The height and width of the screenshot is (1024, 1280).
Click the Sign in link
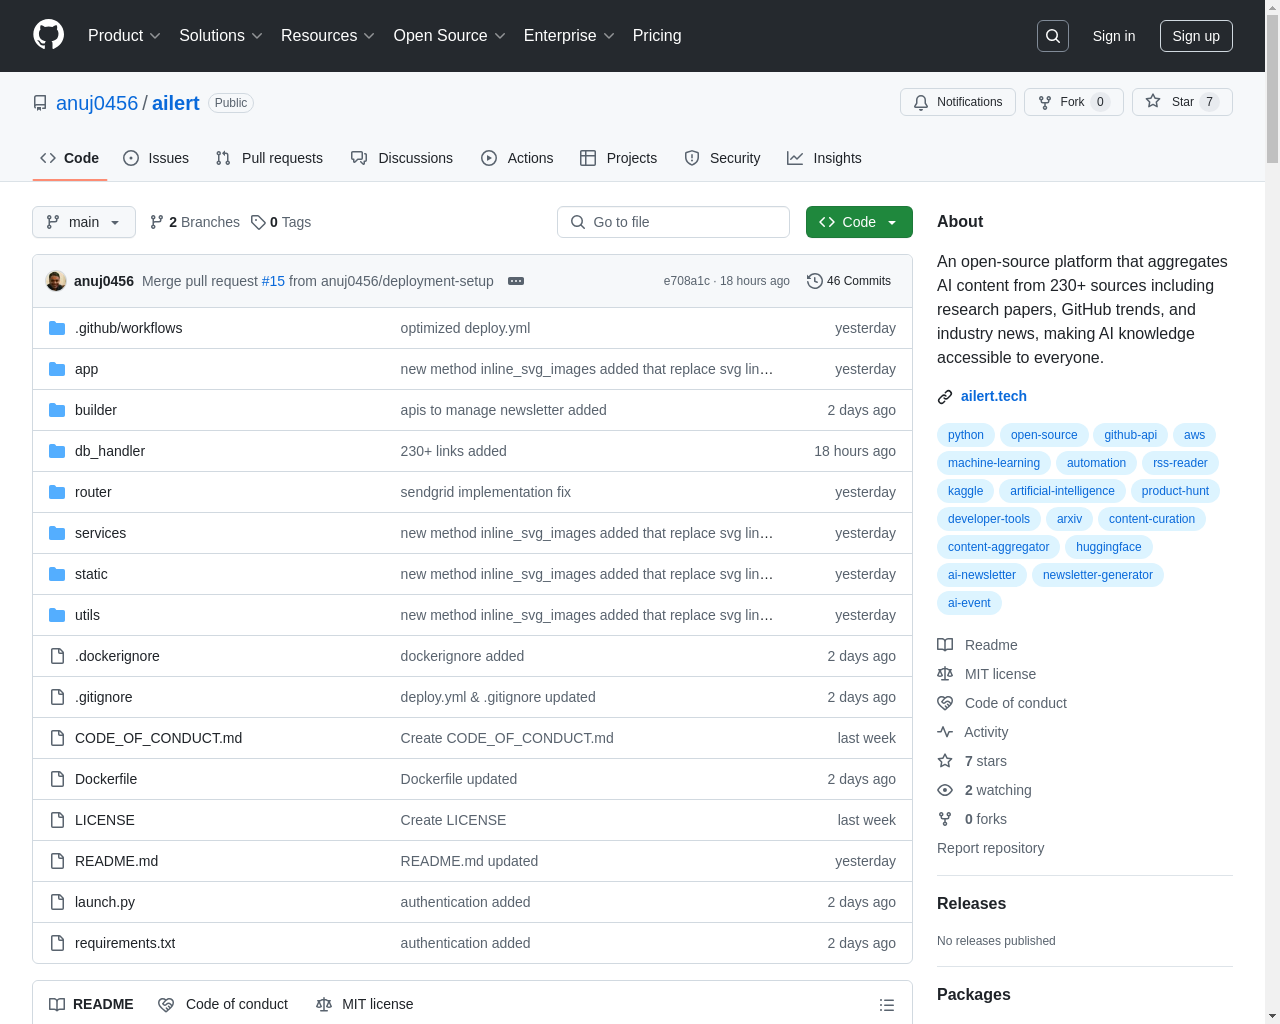click(x=1114, y=36)
